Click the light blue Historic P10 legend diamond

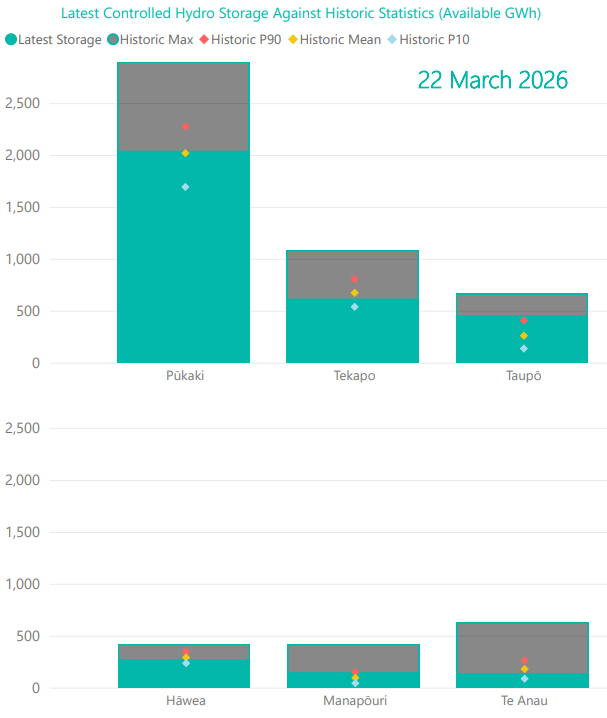click(390, 40)
